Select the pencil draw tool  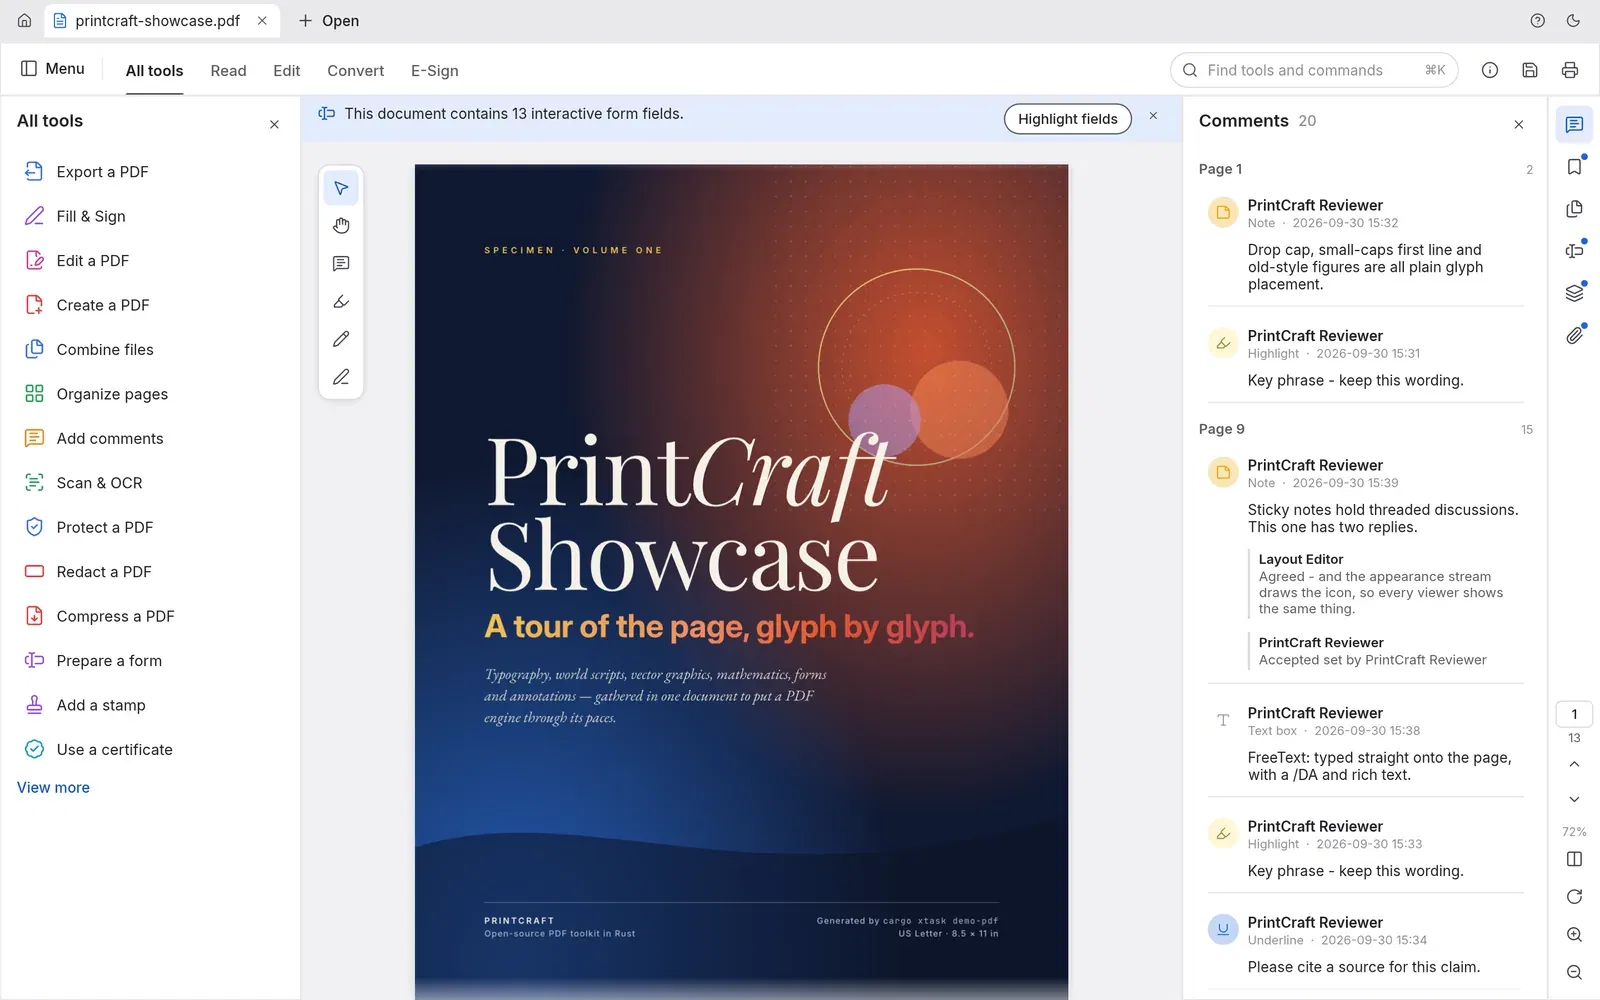[x=341, y=339]
